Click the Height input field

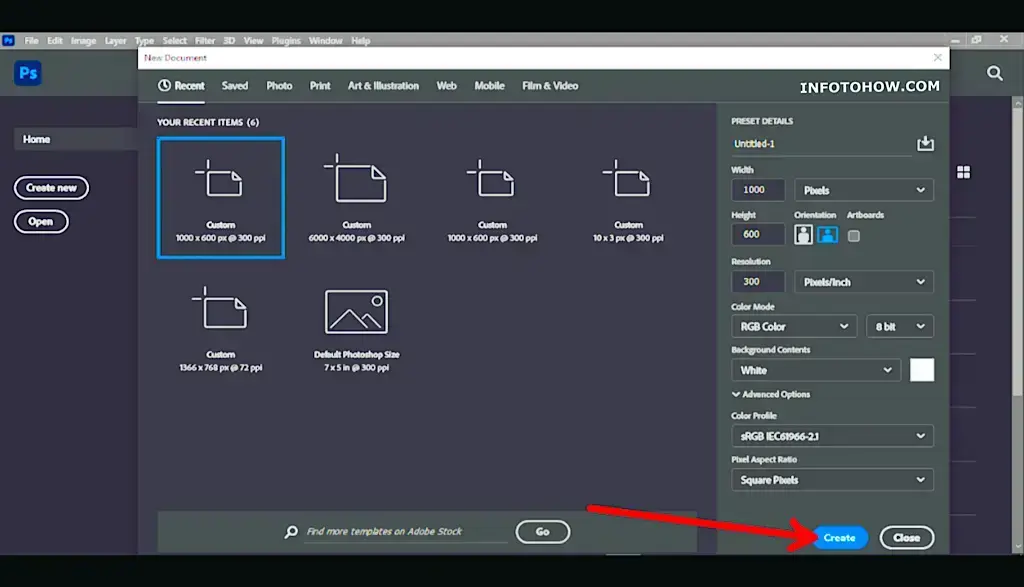point(758,234)
